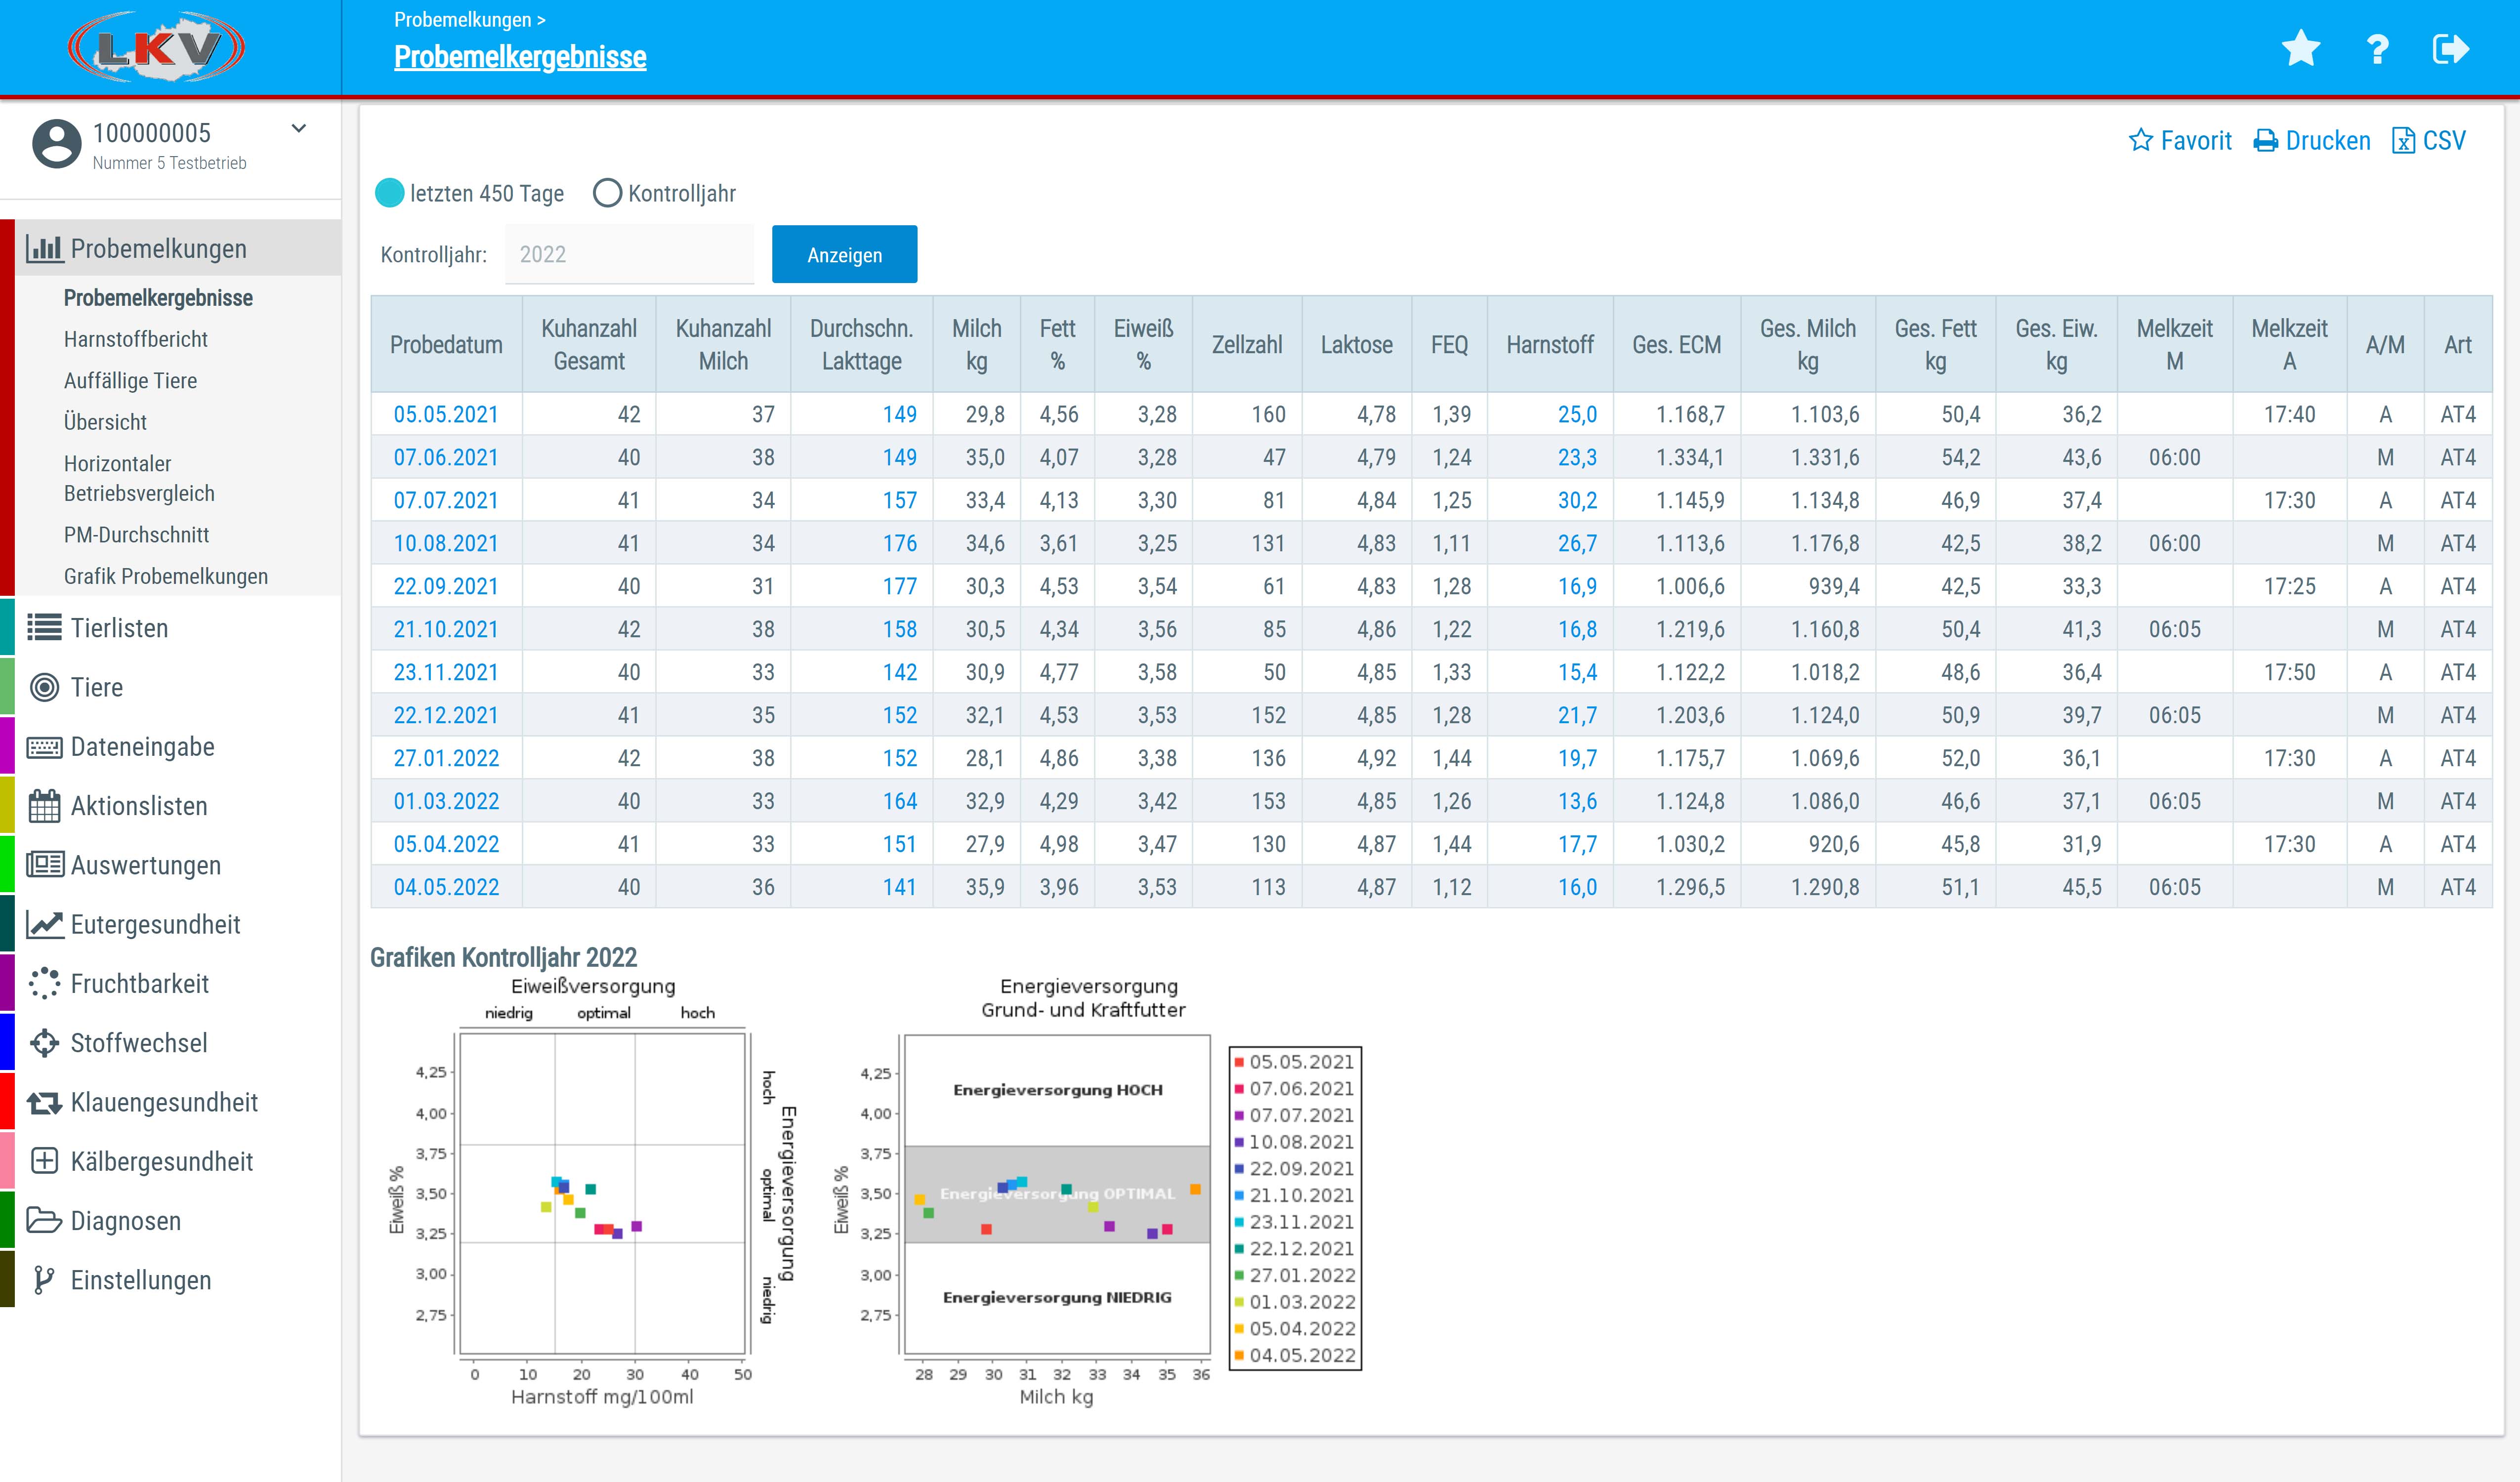The width and height of the screenshot is (2520, 1482).
Task: Open the 05.05.2021 Probedatum link
Action: (x=445, y=414)
